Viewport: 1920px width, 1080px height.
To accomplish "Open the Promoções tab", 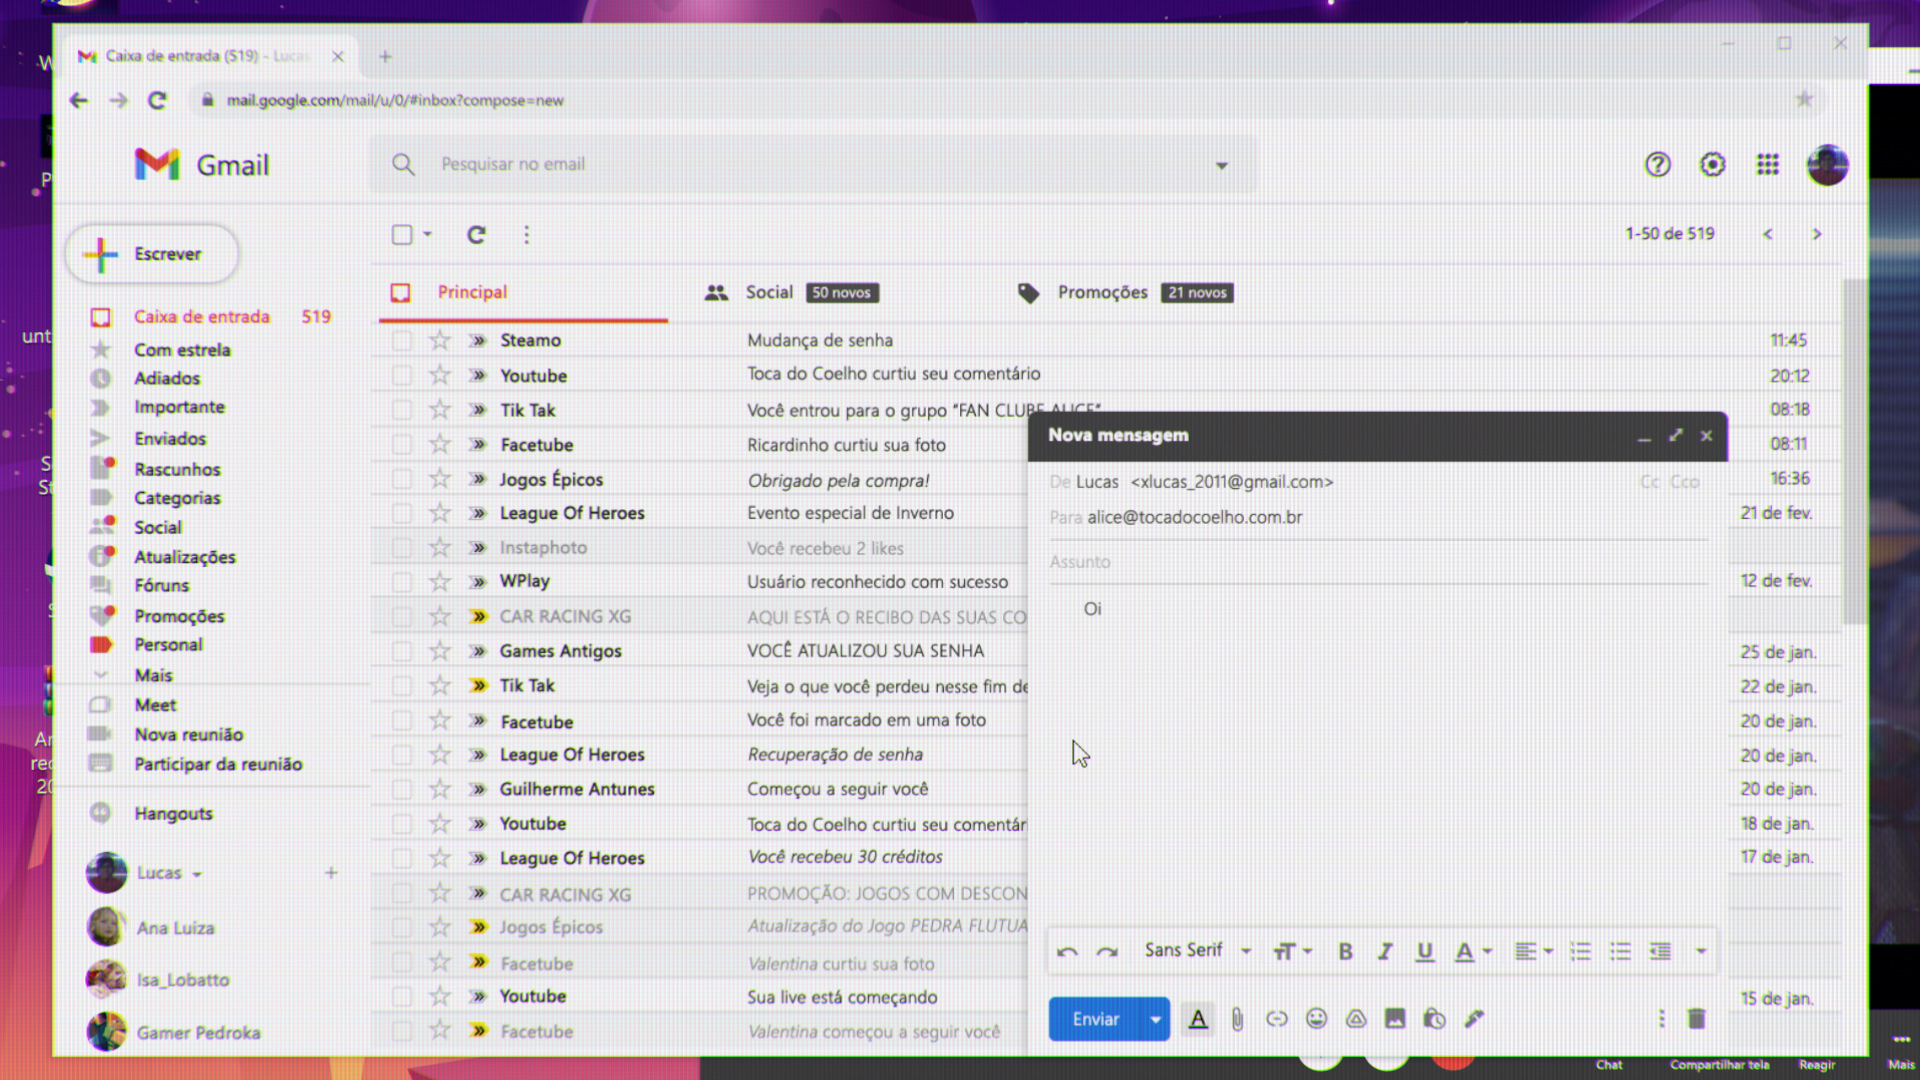I will pos(1102,292).
